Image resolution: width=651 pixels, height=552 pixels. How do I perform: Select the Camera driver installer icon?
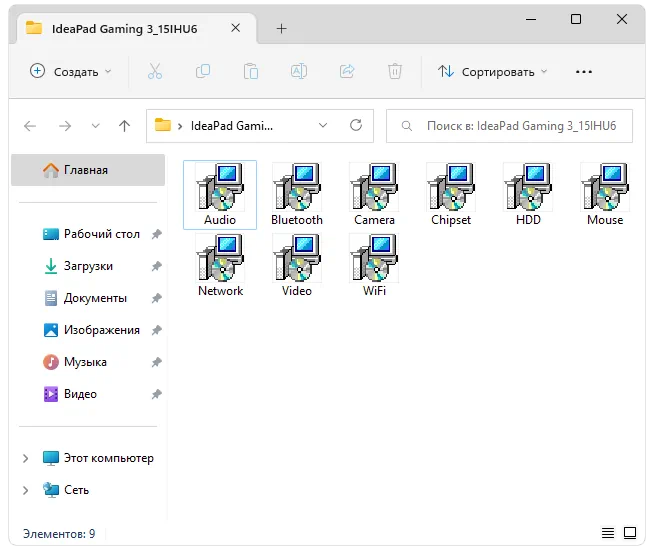tap(374, 187)
